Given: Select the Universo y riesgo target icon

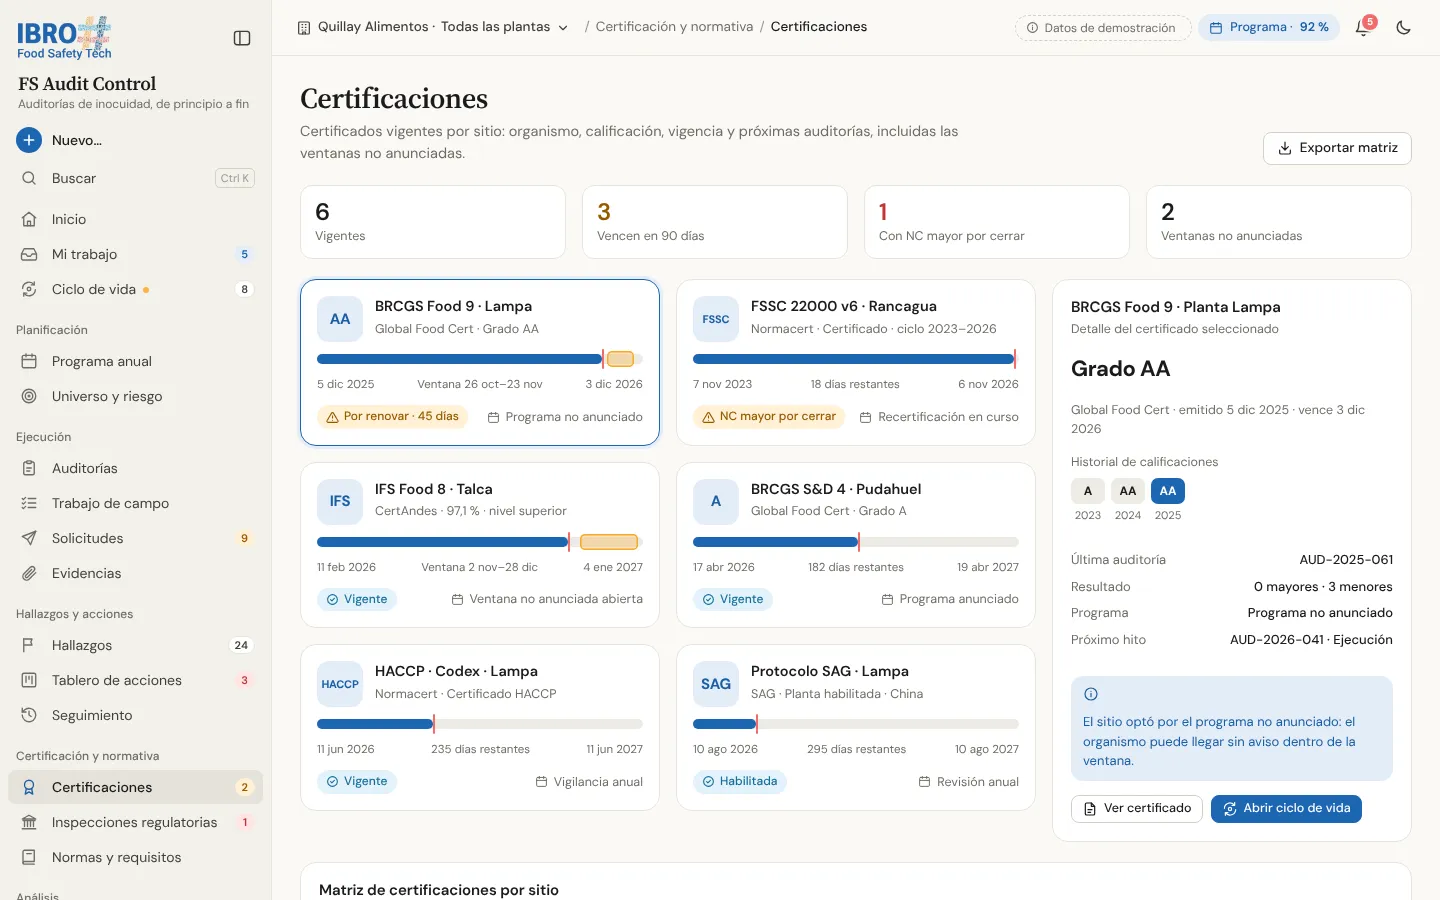Looking at the screenshot, I should point(29,396).
